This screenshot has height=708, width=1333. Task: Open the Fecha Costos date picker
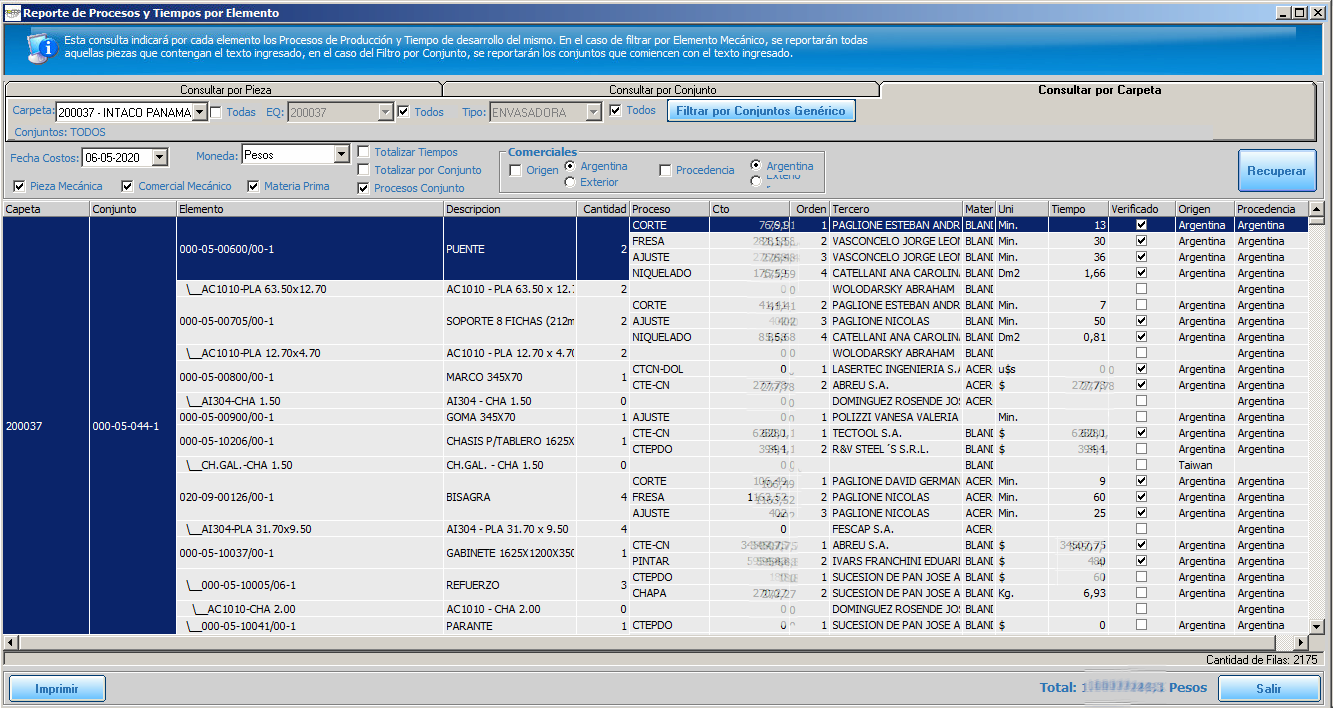click(x=158, y=158)
